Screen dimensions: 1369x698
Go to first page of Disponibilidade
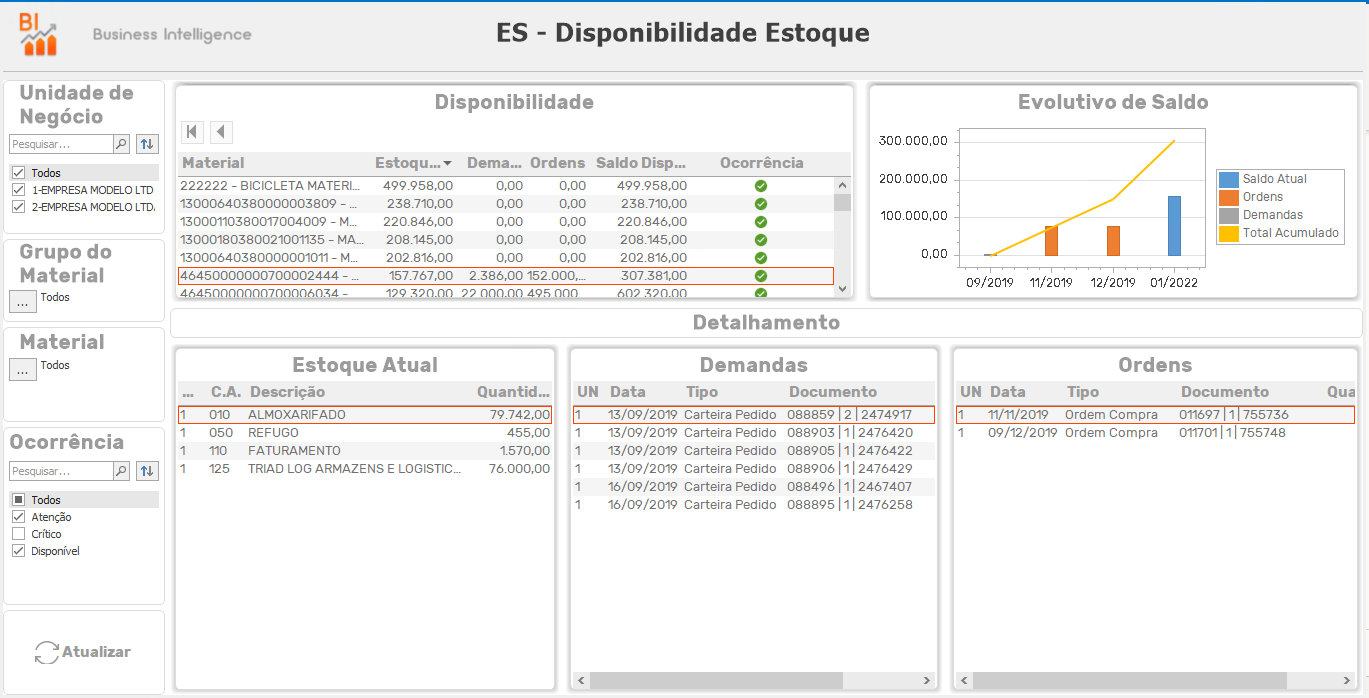tap(193, 132)
